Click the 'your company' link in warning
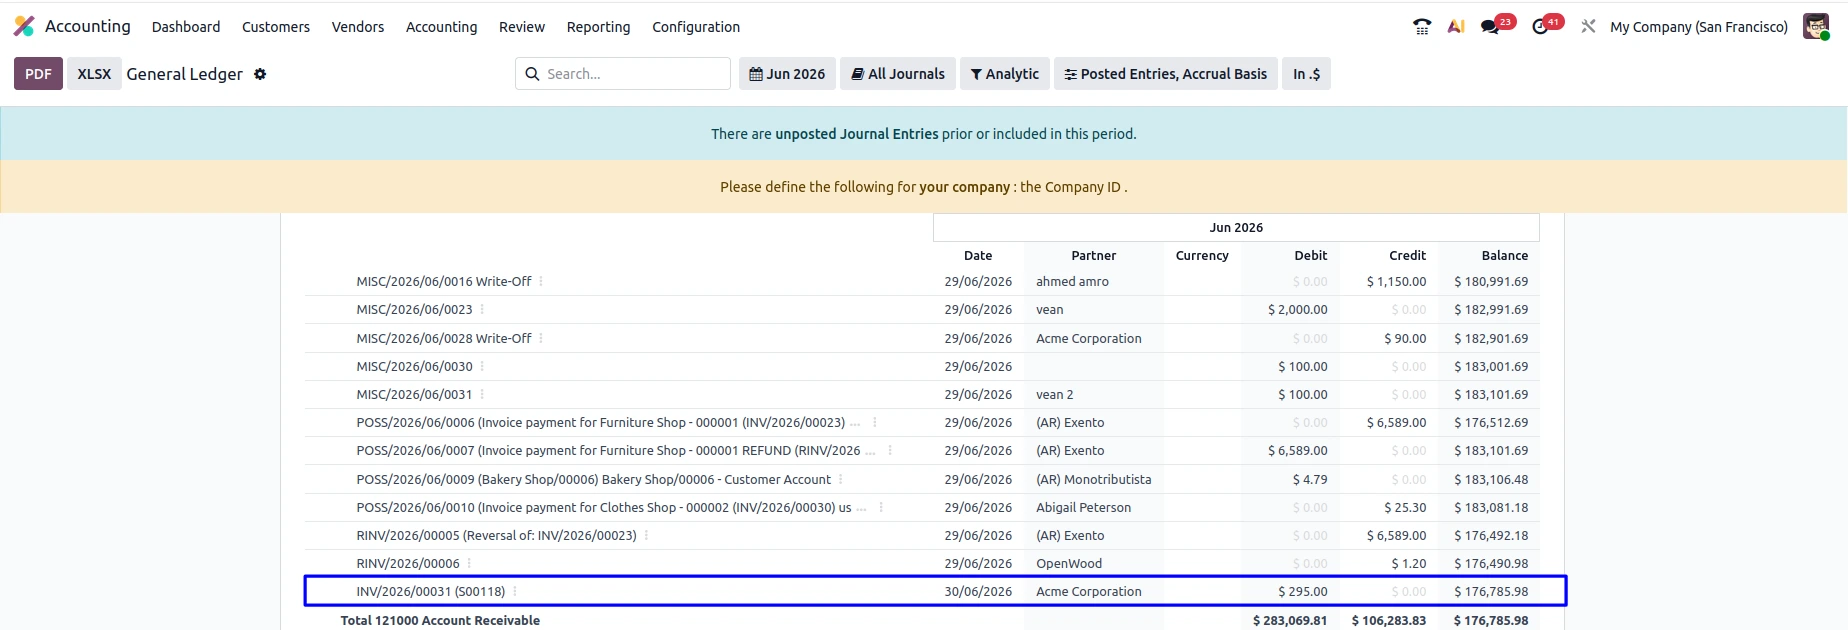Screen dimensions: 1848x630 point(965,187)
